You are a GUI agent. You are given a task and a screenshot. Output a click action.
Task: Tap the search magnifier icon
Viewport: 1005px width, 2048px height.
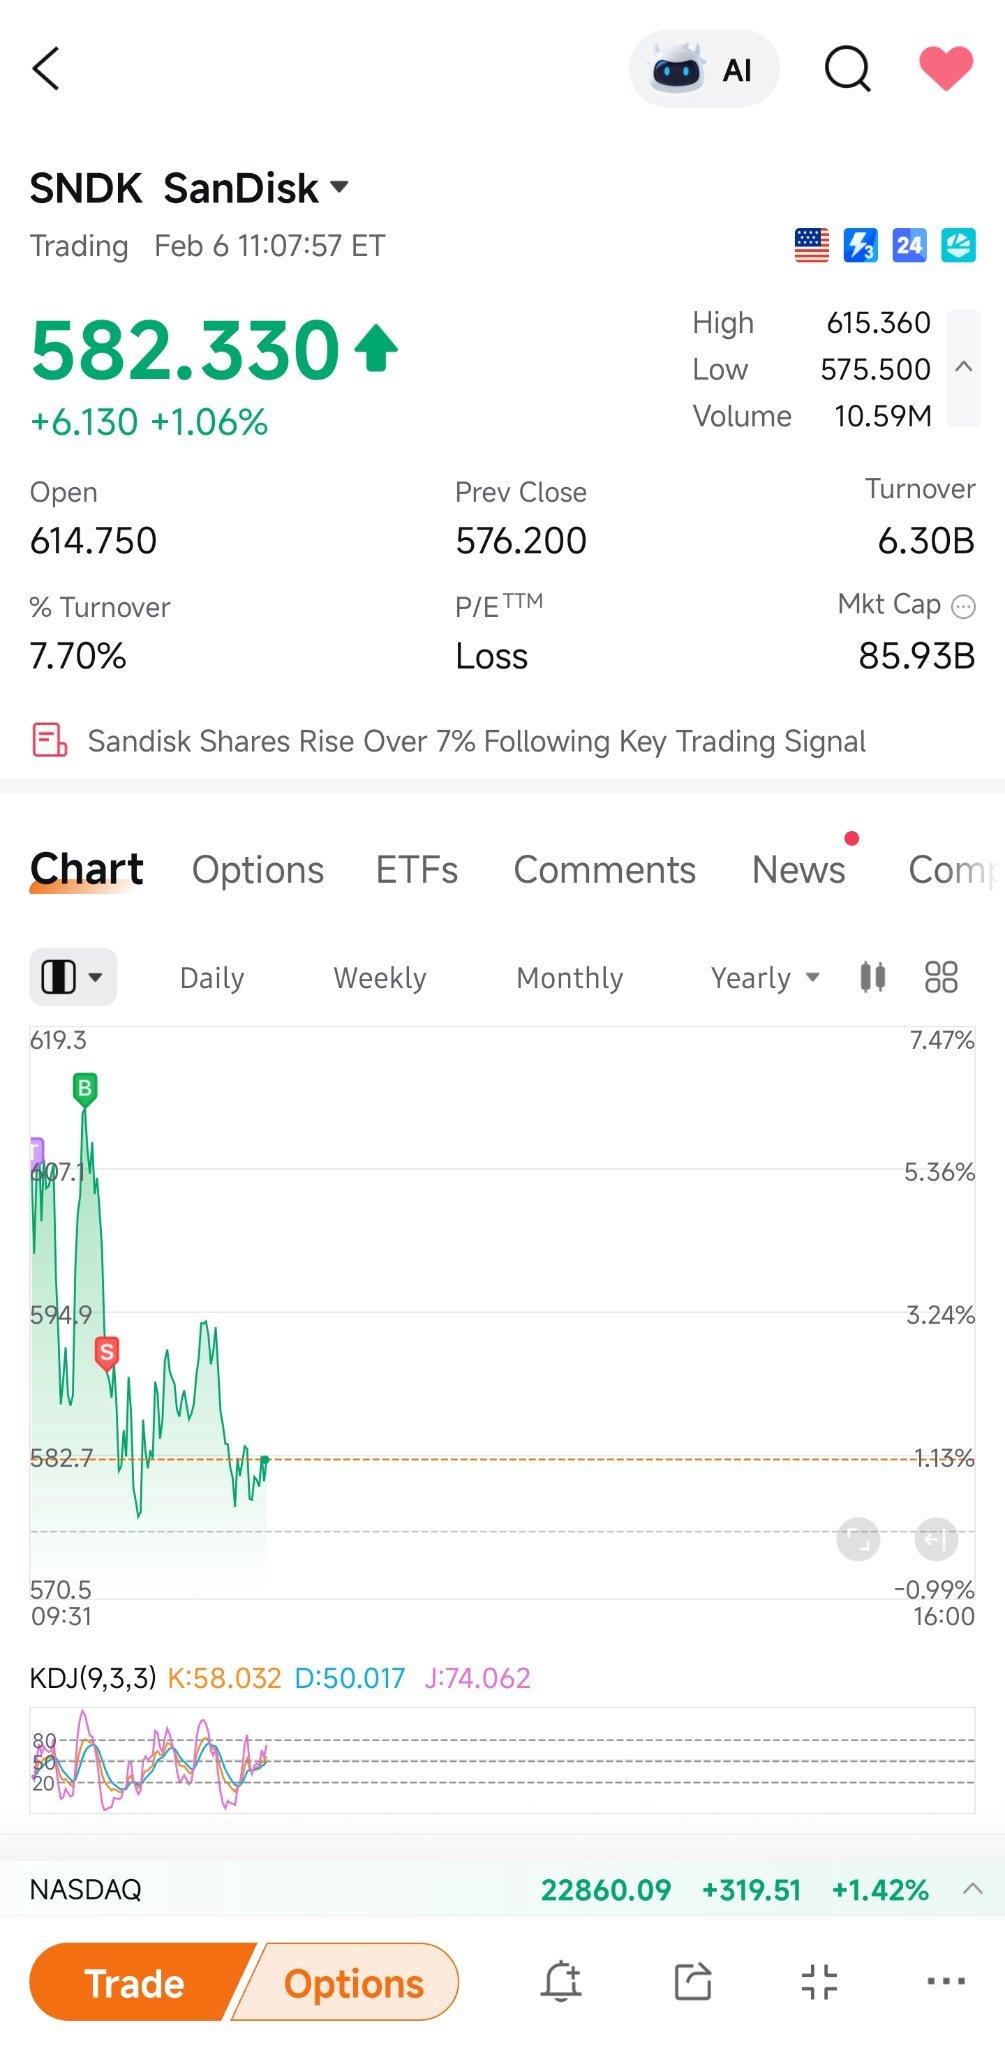pyautogui.click(x=847, y=69)
